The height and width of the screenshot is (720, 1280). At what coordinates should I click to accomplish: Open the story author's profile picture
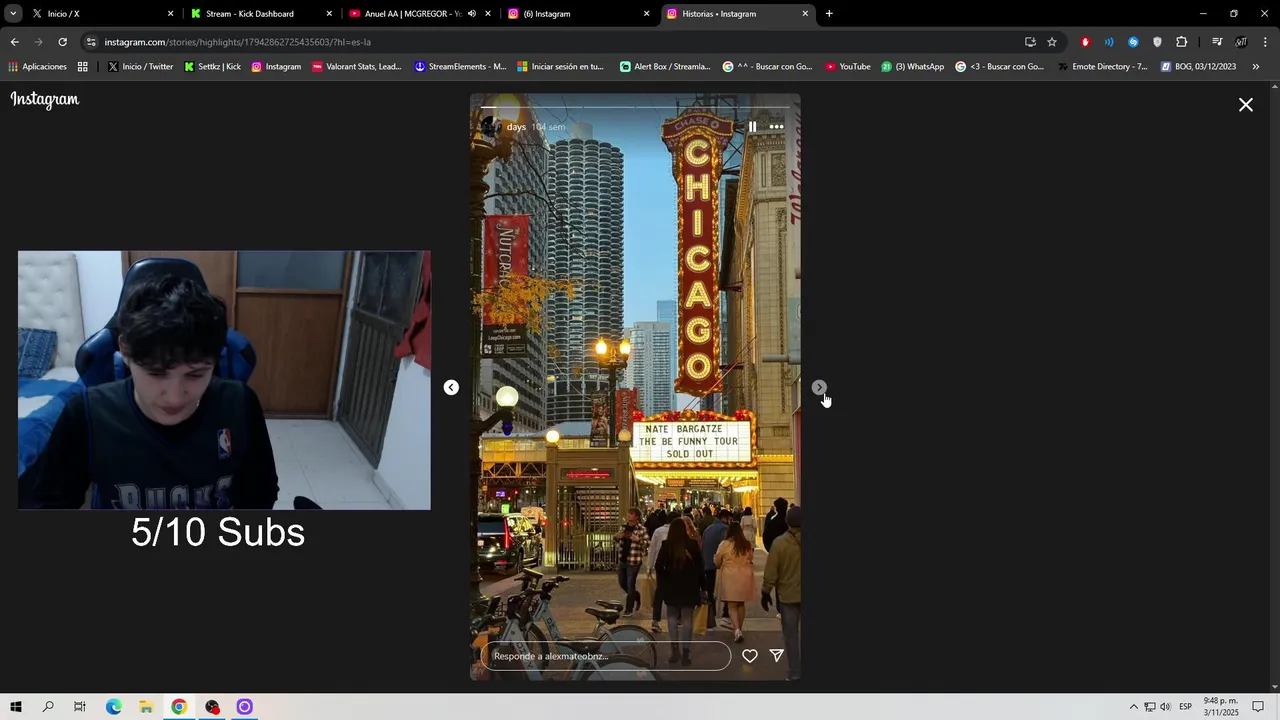coord(490,127)
